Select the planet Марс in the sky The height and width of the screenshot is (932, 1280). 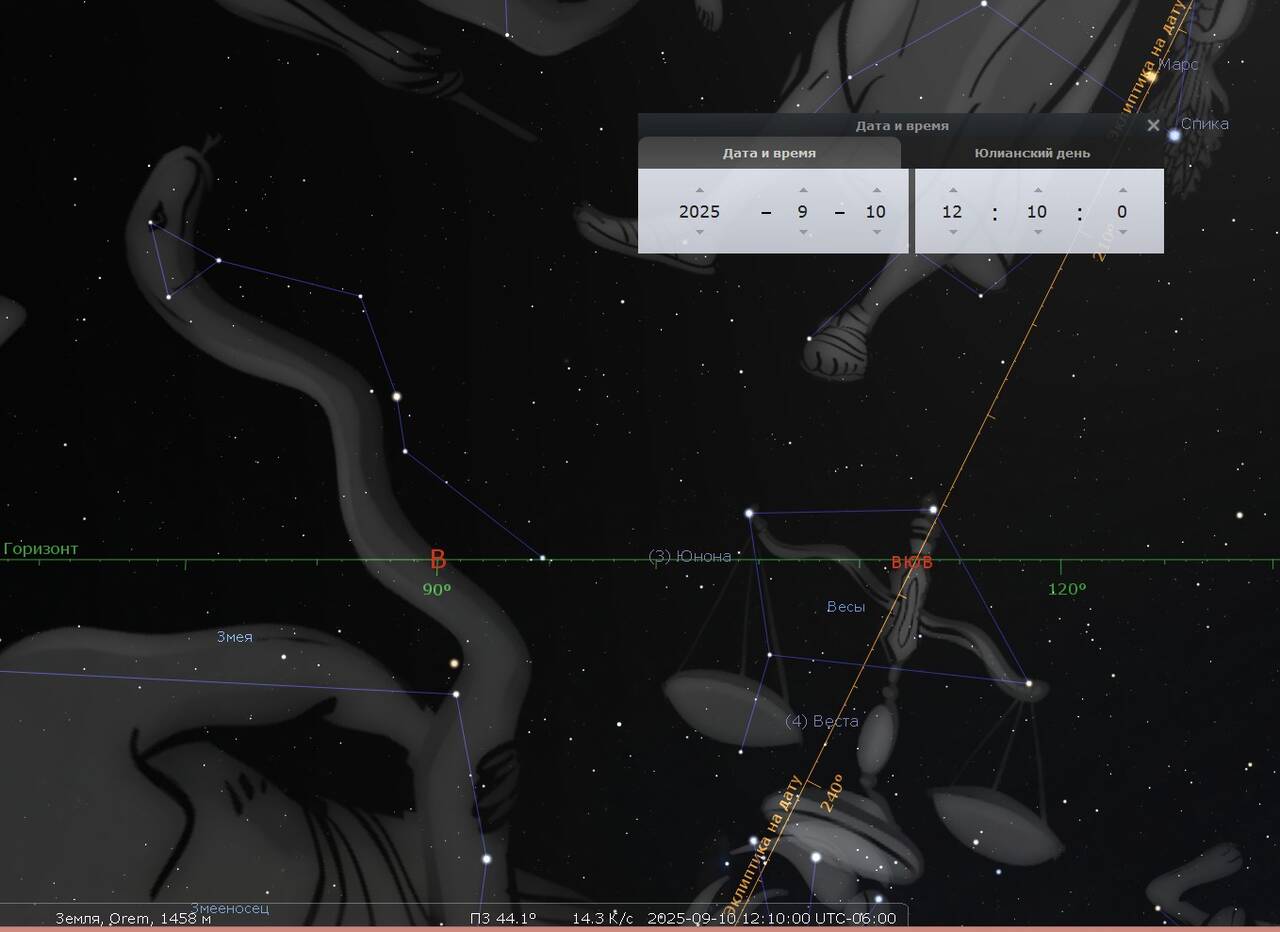point(1152,75)
